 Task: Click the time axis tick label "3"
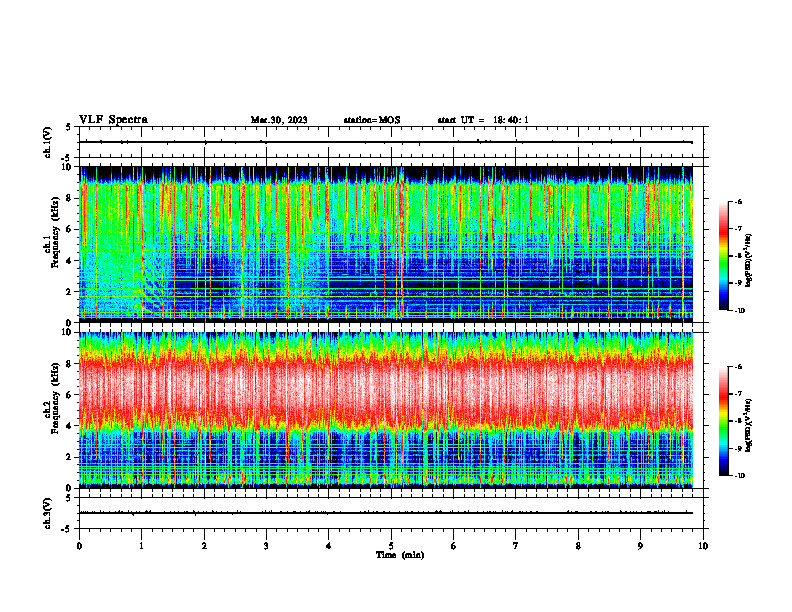[266, 546]
